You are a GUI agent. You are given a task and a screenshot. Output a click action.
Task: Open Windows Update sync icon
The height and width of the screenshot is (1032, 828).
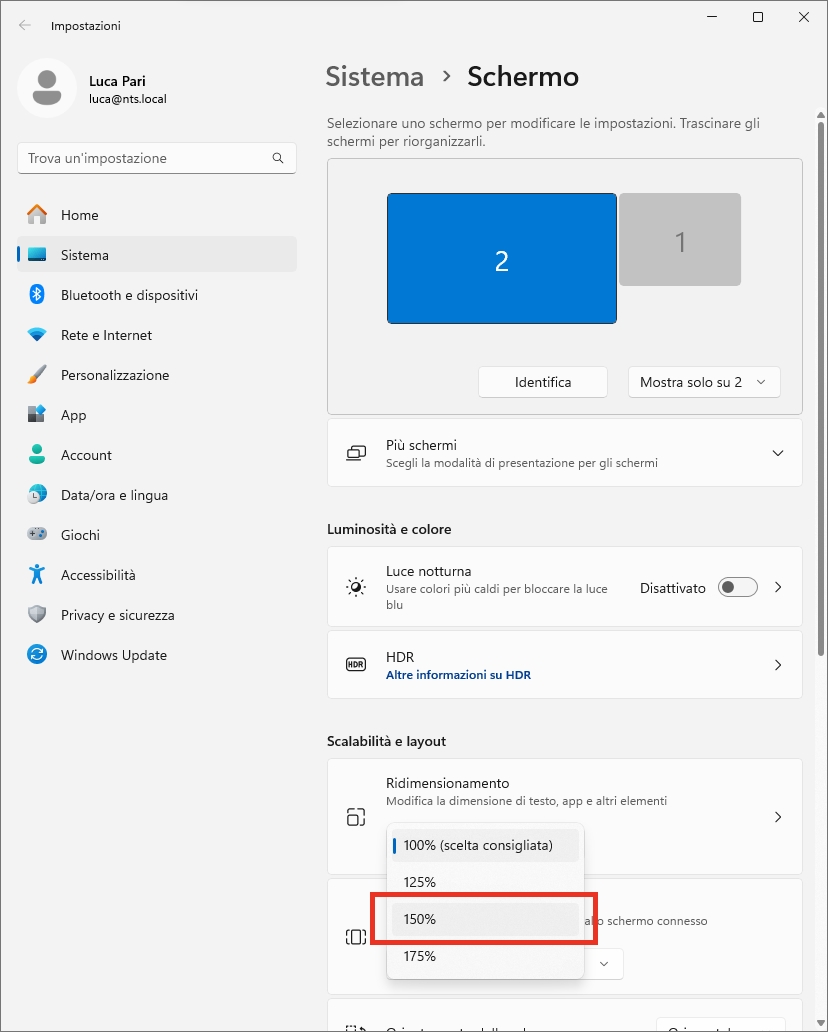pyautogui.click(x=37, y=655)
